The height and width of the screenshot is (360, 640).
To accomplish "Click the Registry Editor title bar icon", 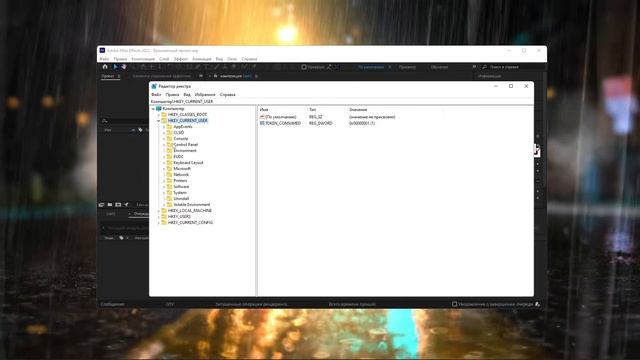I will coord(154,86).
